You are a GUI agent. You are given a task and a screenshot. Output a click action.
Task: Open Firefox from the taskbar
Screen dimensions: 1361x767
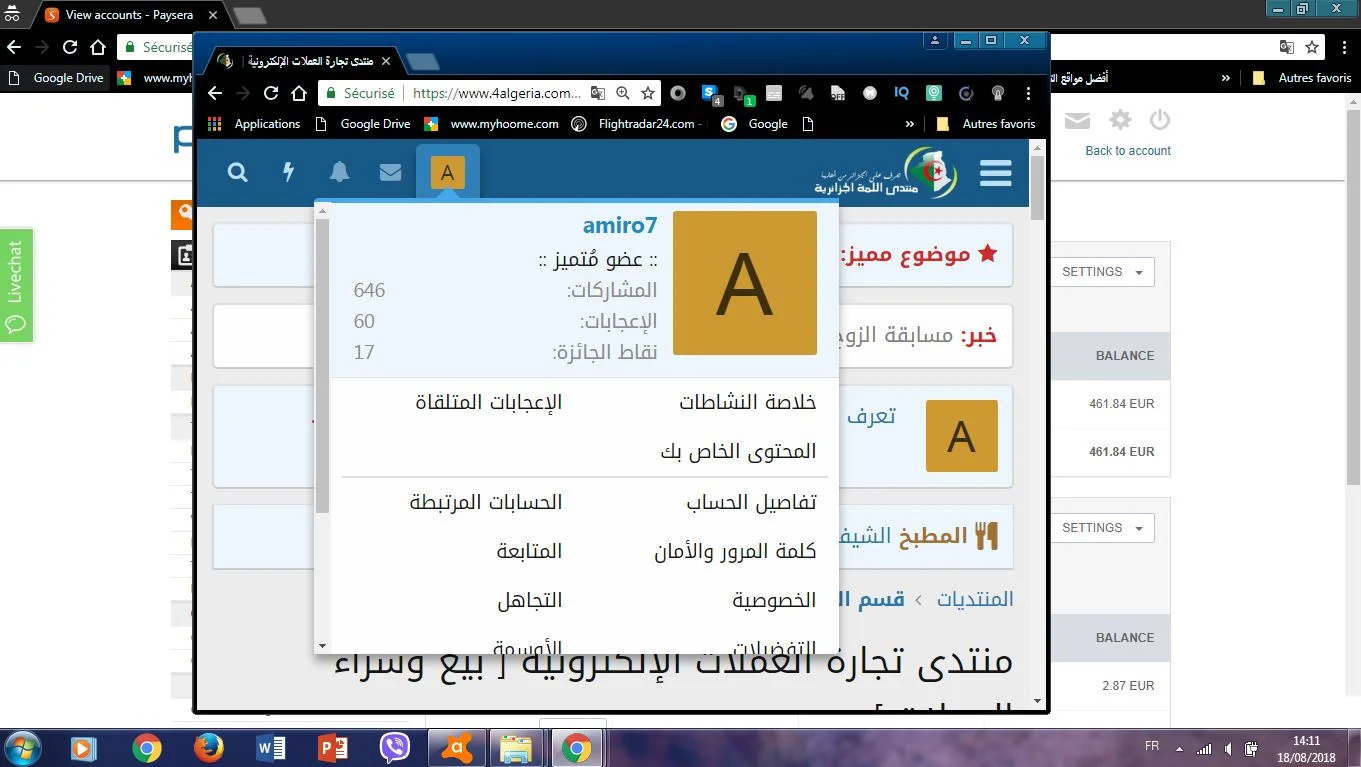coord(208,747)
